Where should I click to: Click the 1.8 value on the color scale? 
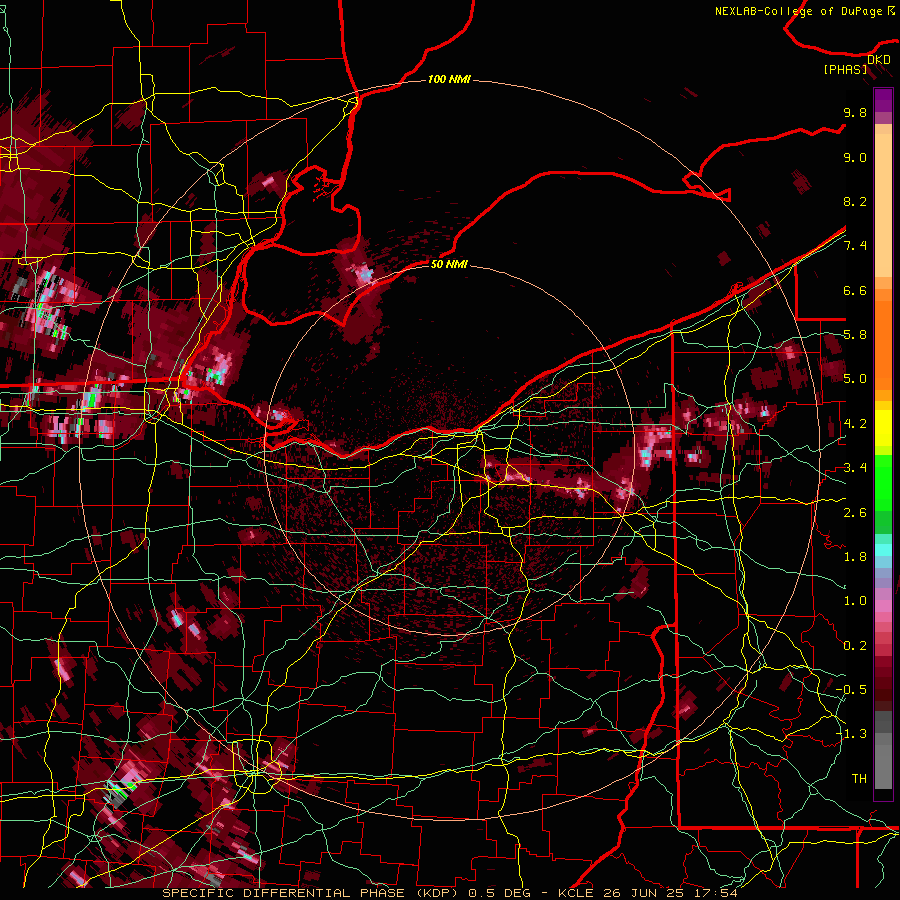pyautogui.click(x=855, y=556)
